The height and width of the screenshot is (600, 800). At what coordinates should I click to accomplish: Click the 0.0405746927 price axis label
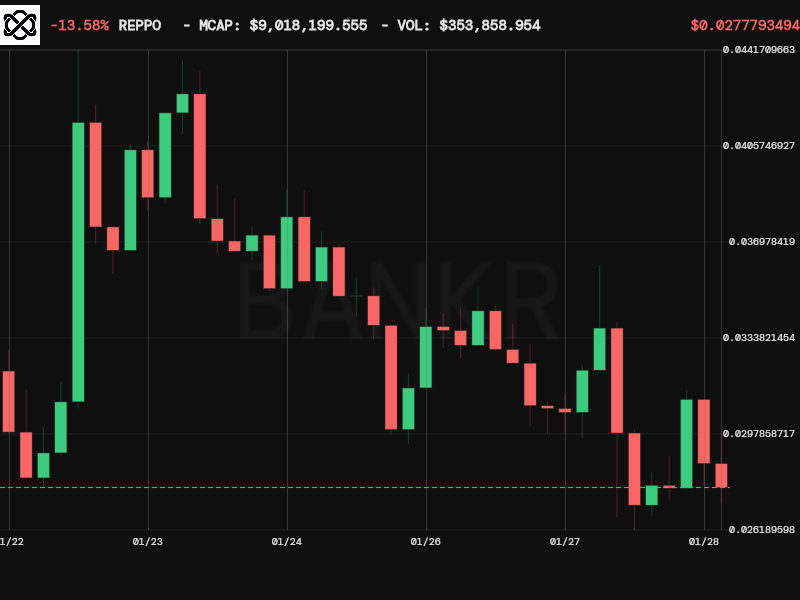click(x=759, y=146)
